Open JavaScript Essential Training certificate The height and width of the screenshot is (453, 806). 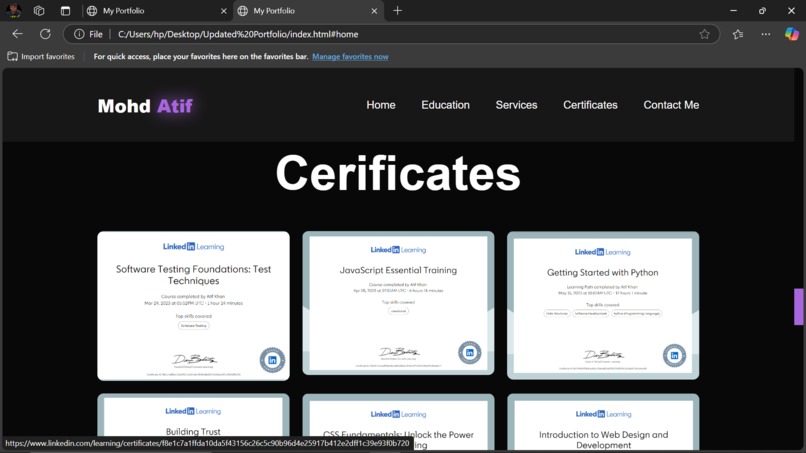click(398, 303)
